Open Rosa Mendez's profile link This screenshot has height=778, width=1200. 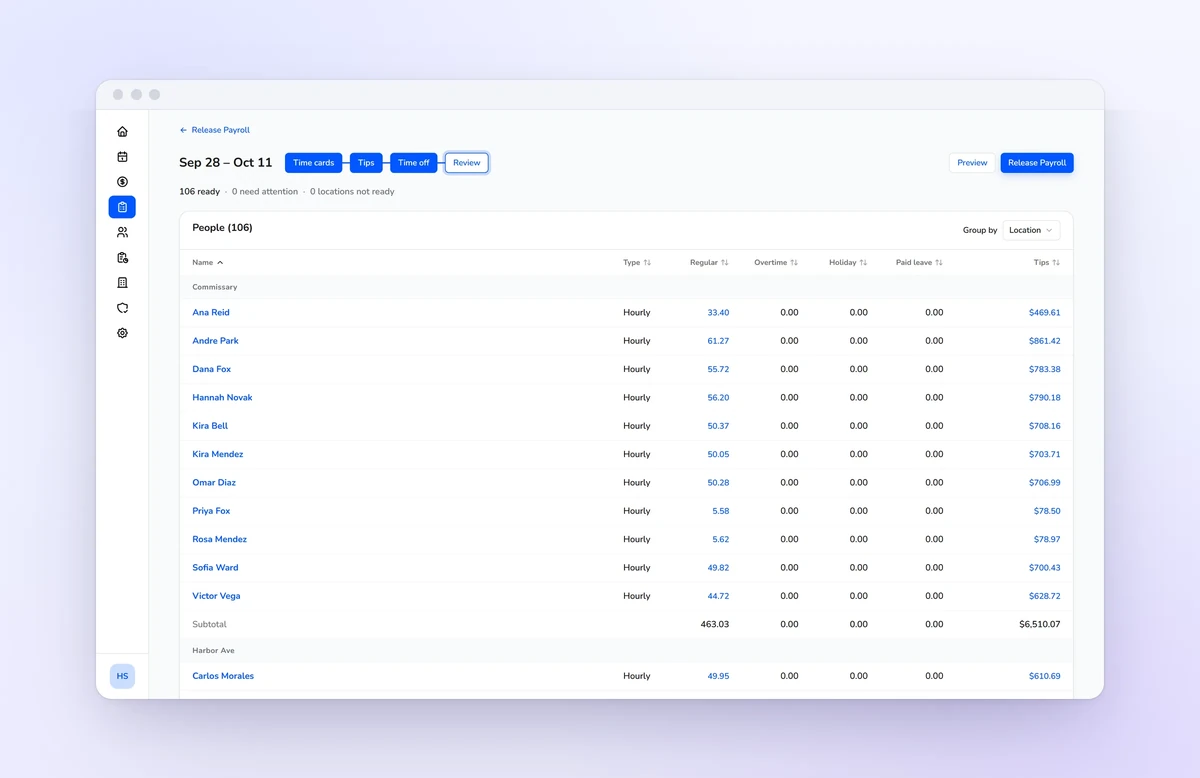pos(219,539)
